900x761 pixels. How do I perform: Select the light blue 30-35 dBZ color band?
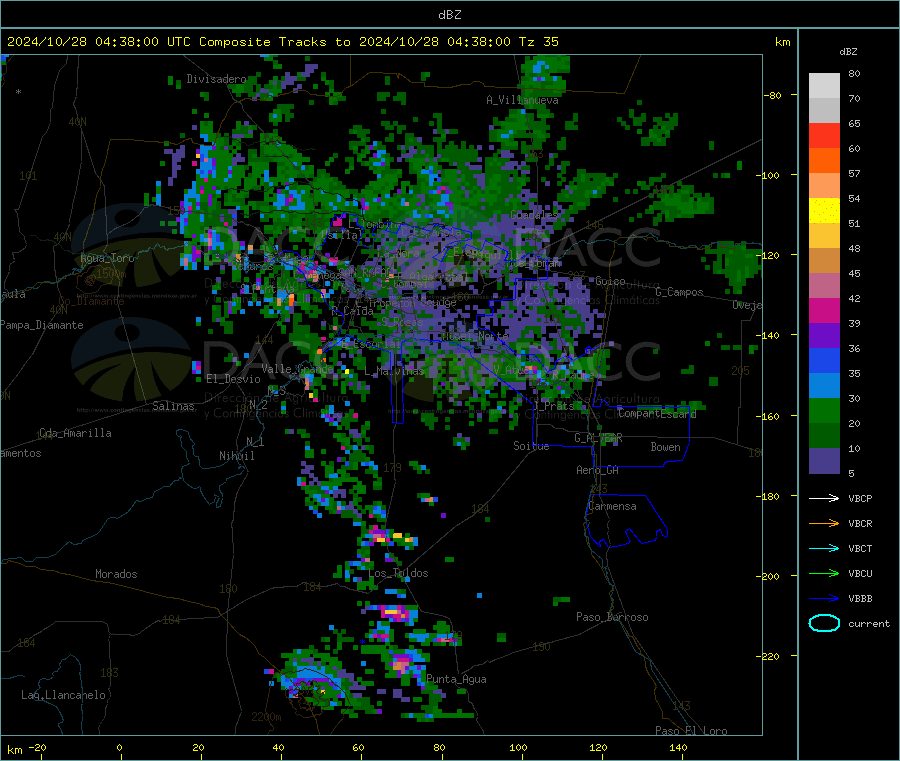[x=824, y=386]
